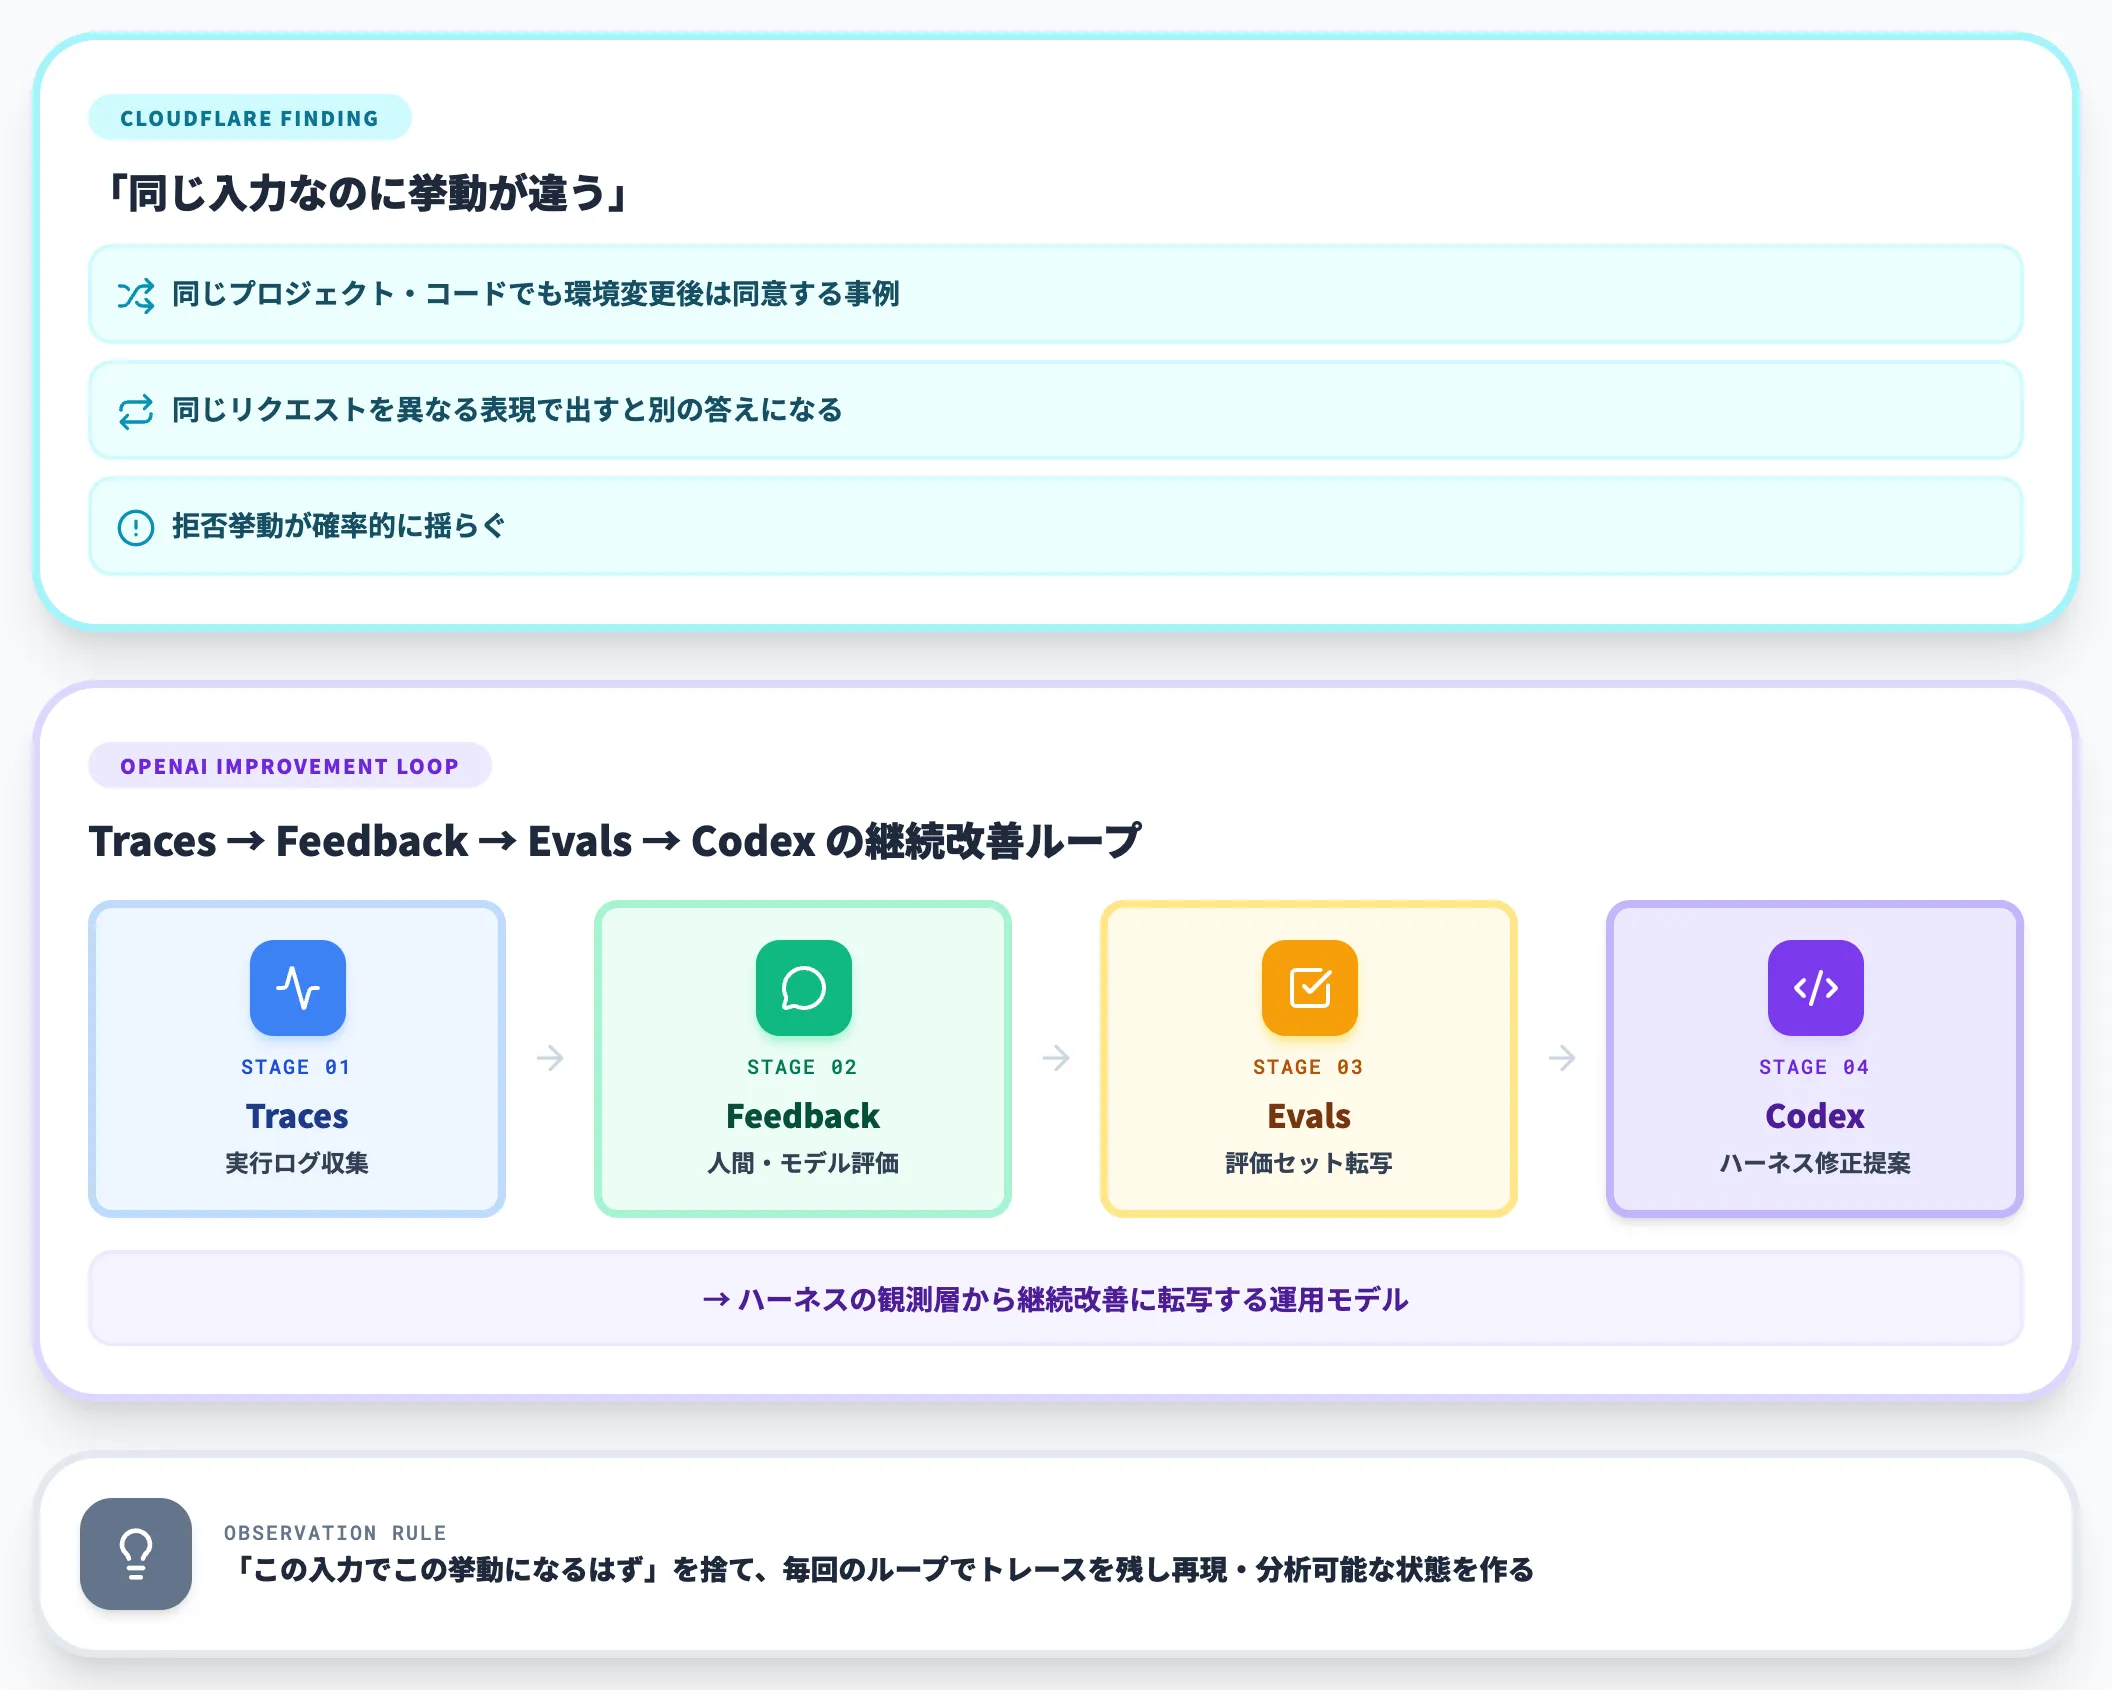The height and width of the screenshot is (1690, 2112).
Task: Click the shuffle arrows icon in first finding row
Action: pyautogui.click(x=136, y=295)
